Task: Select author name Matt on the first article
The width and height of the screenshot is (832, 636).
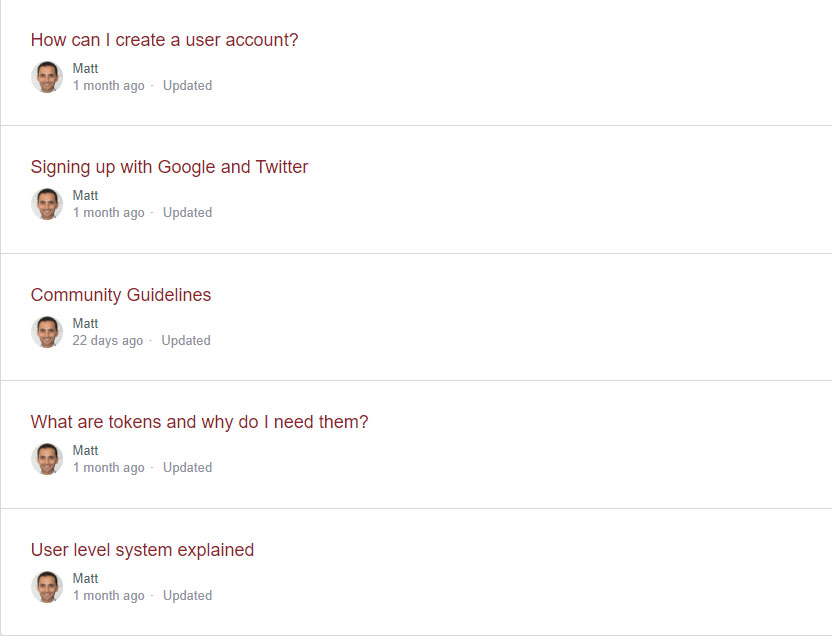Action: pos(85,68)
